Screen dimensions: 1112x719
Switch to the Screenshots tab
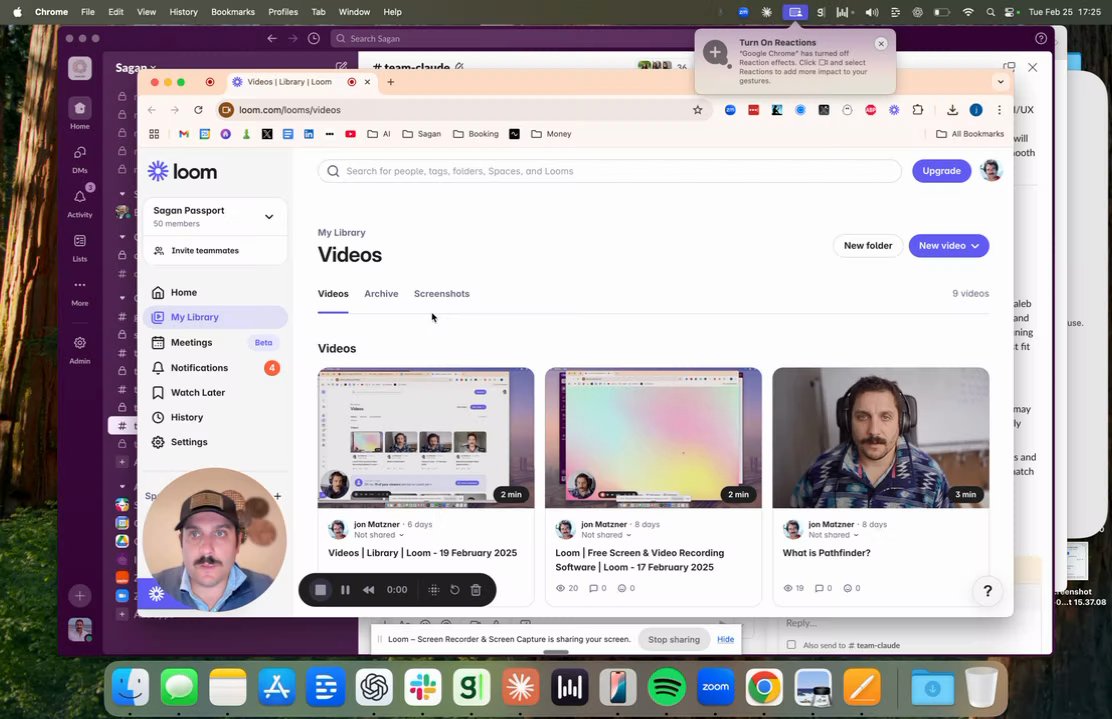tap(441, 294)
